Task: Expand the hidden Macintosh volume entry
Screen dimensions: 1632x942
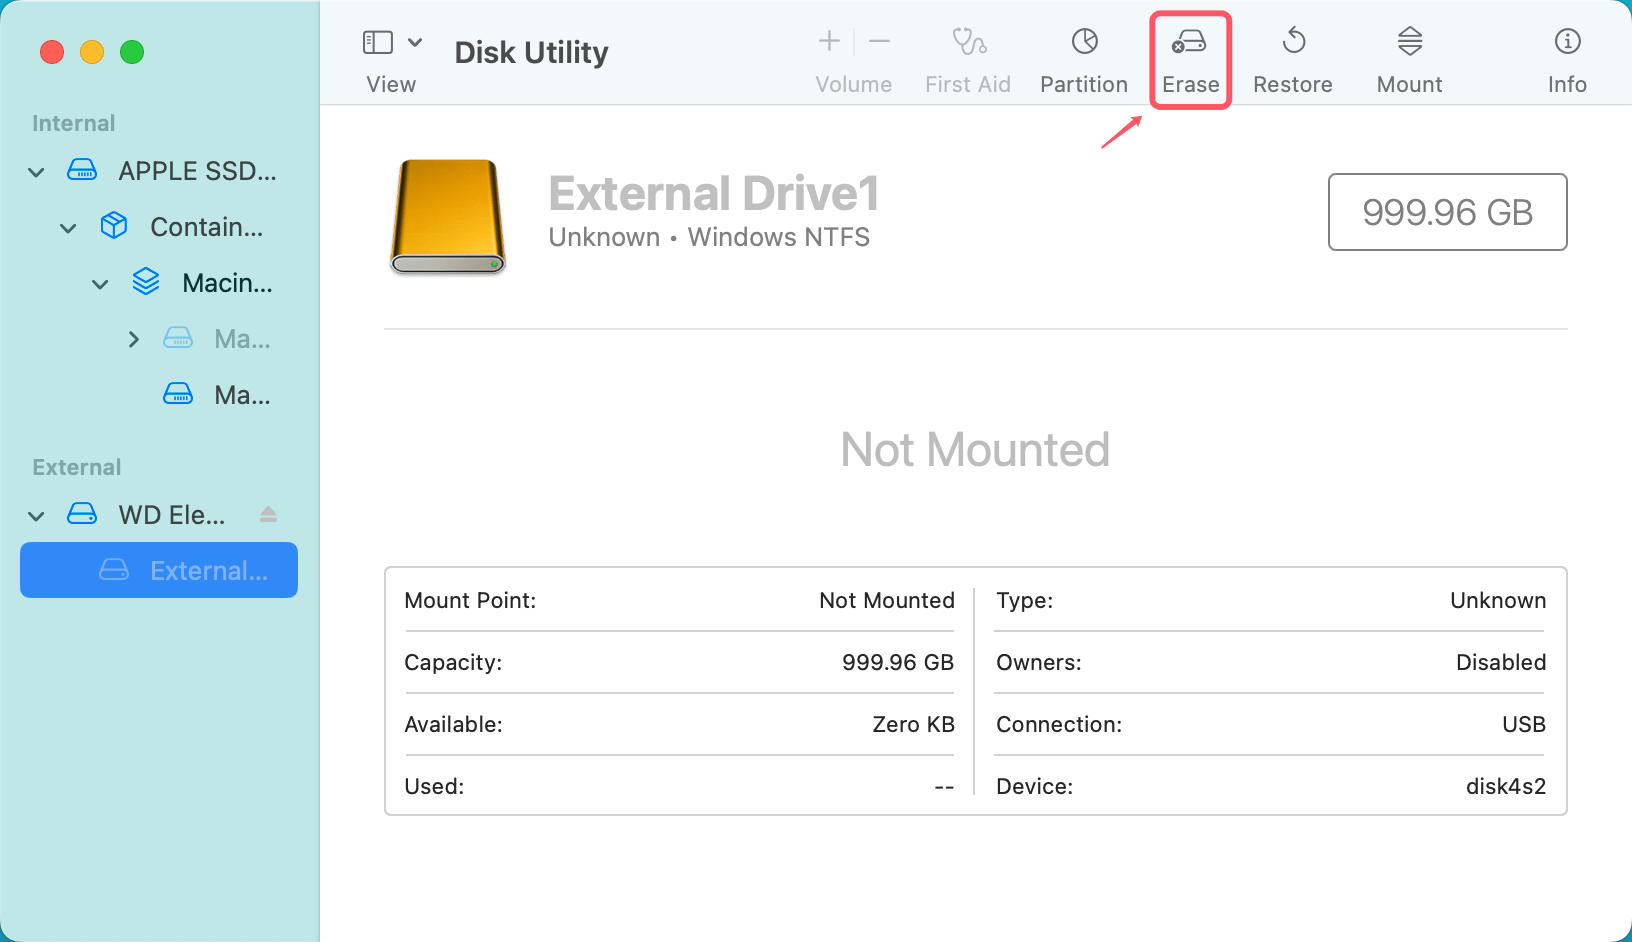Action: (x=134, y=338)
